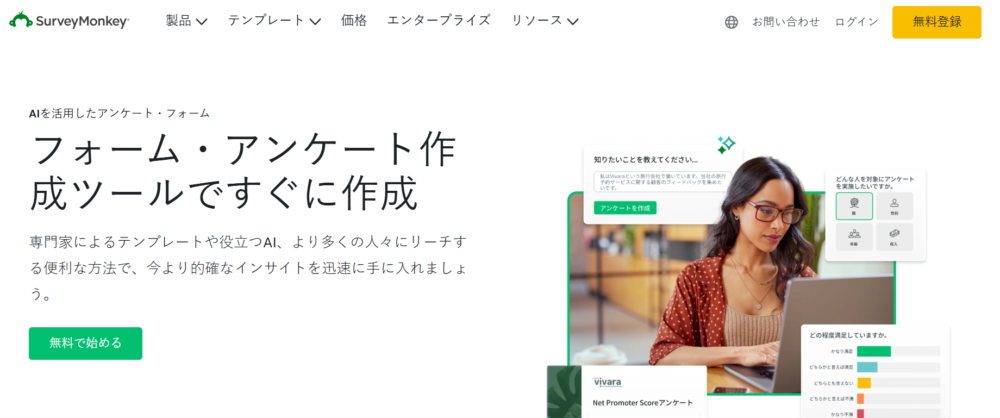Select the group audience tile
Viewport: 1000px width, 418px height.
tap(854, 237)
